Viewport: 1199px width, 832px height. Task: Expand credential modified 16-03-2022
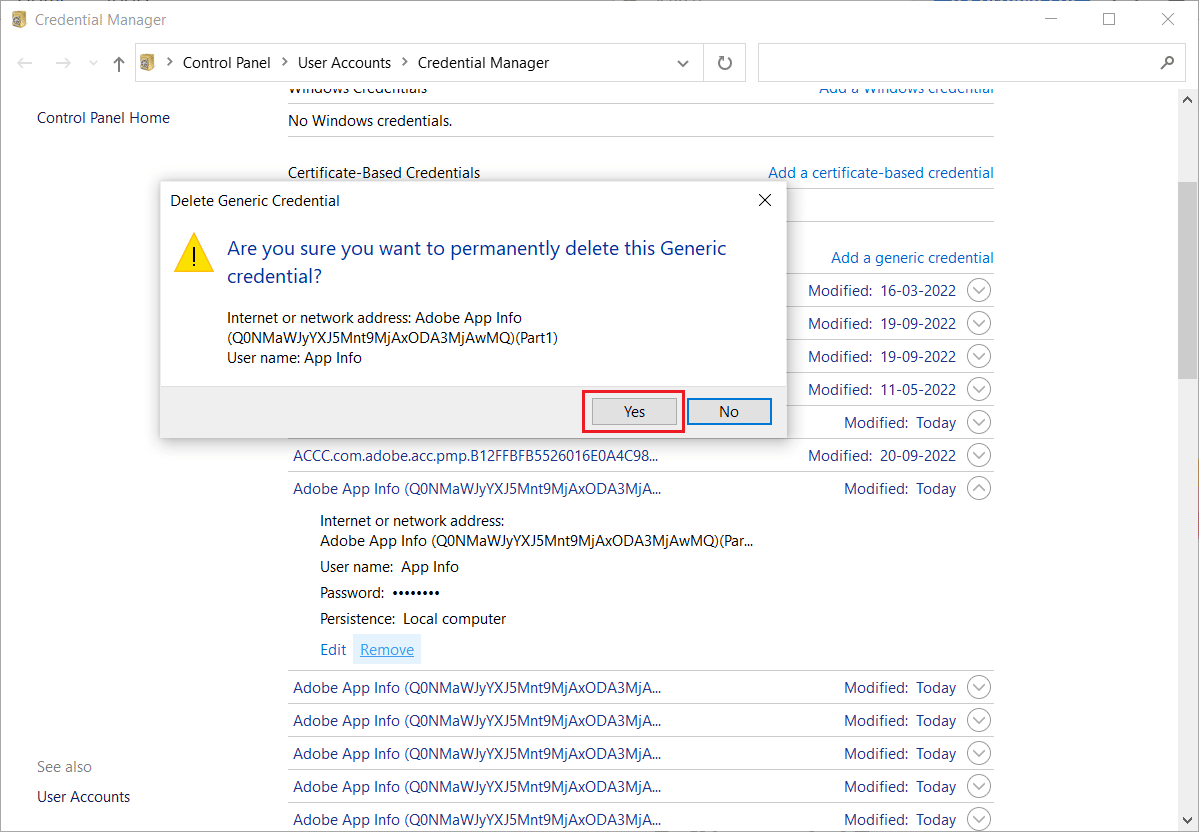979,291
